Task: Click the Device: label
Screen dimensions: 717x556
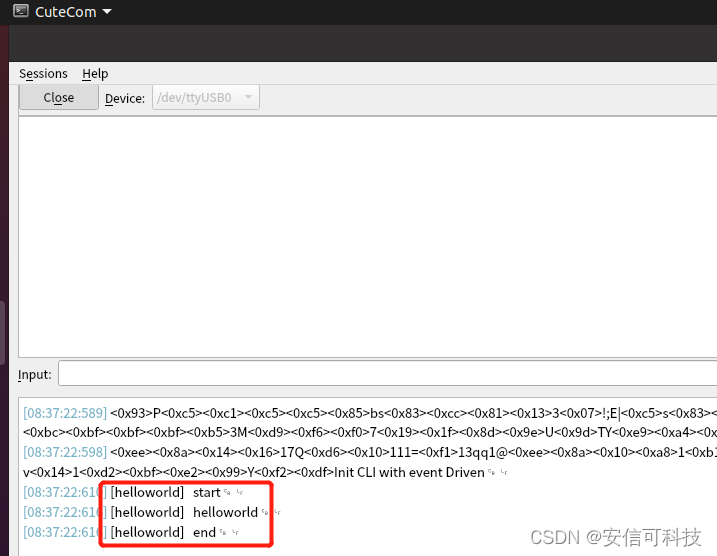Action: pyautogui.click(x=125, y=98)
